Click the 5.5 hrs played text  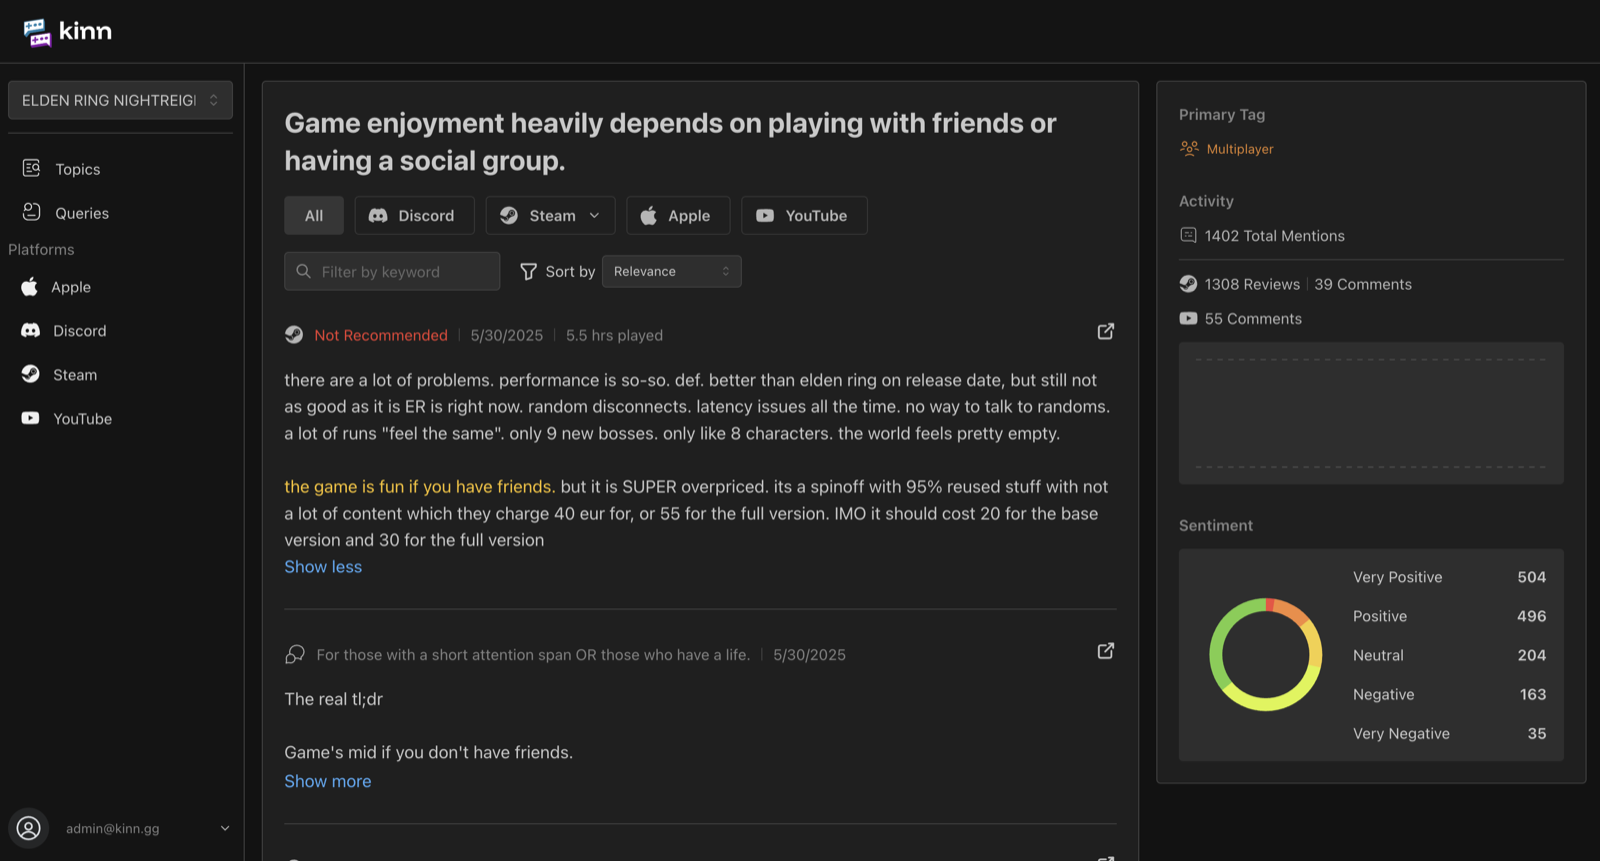(614, 335)
